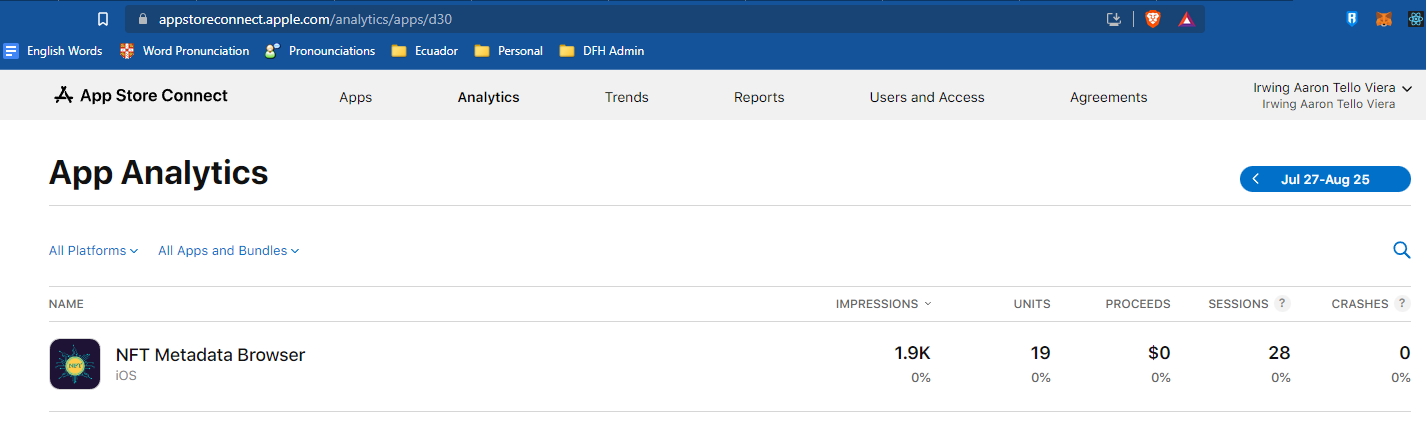
Task: Click the NFT Metadata Browser app icon
Action: pos(75,364)
